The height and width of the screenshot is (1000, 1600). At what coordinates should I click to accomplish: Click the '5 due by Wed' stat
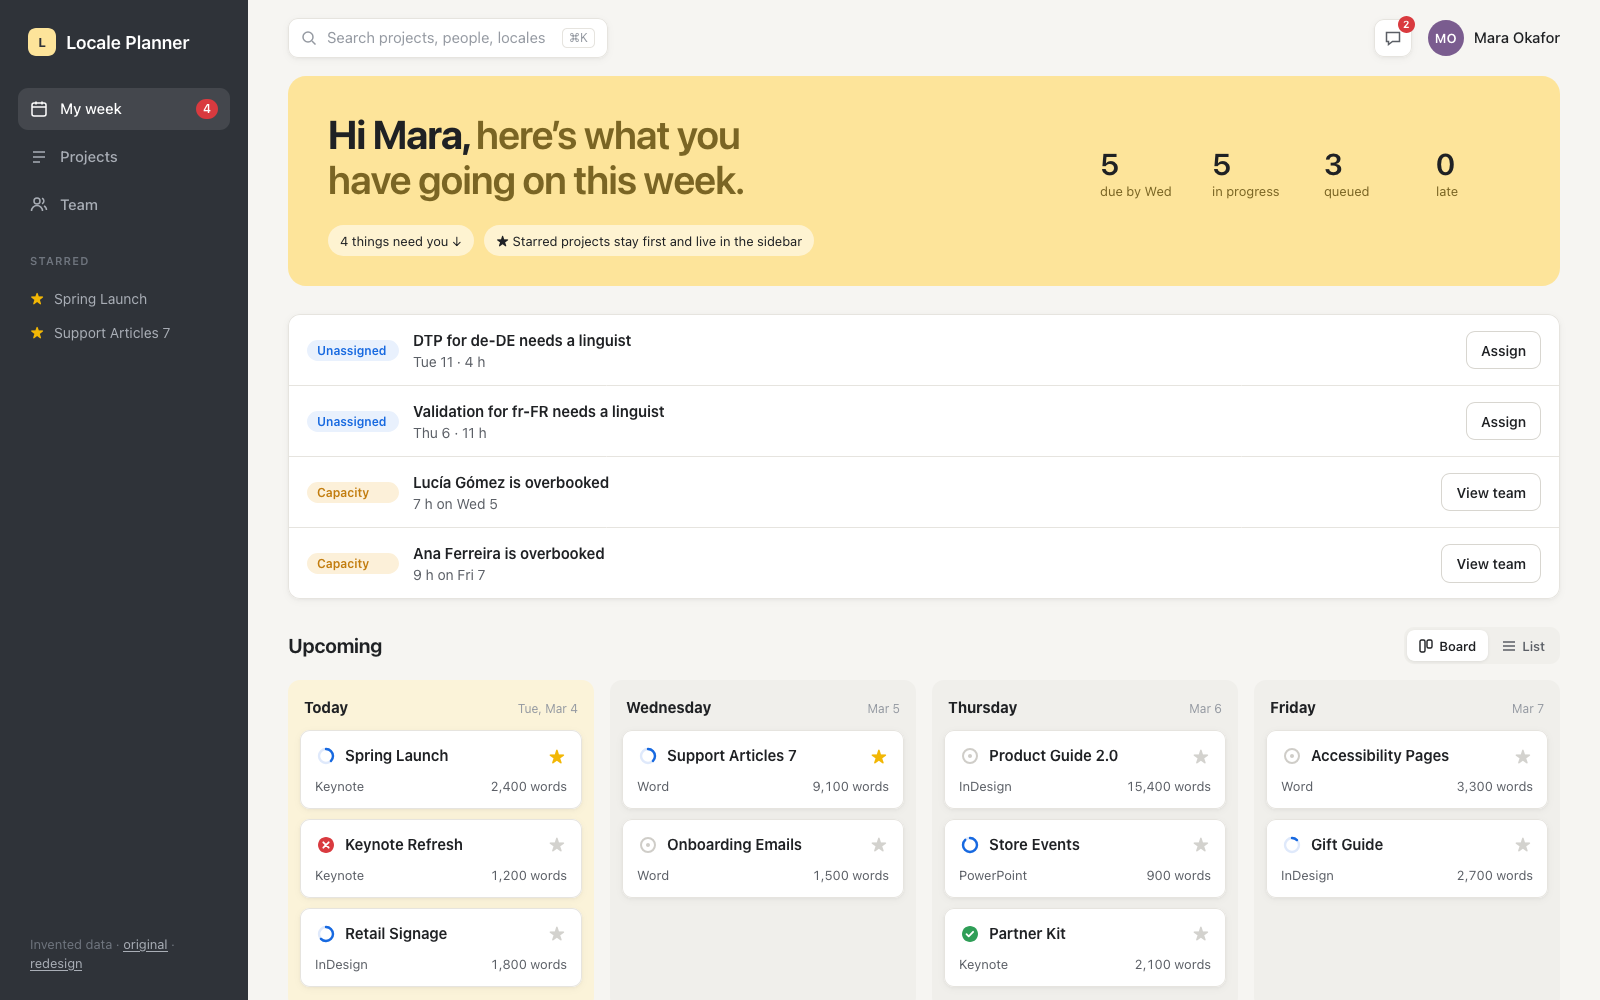click(1135, 175)
